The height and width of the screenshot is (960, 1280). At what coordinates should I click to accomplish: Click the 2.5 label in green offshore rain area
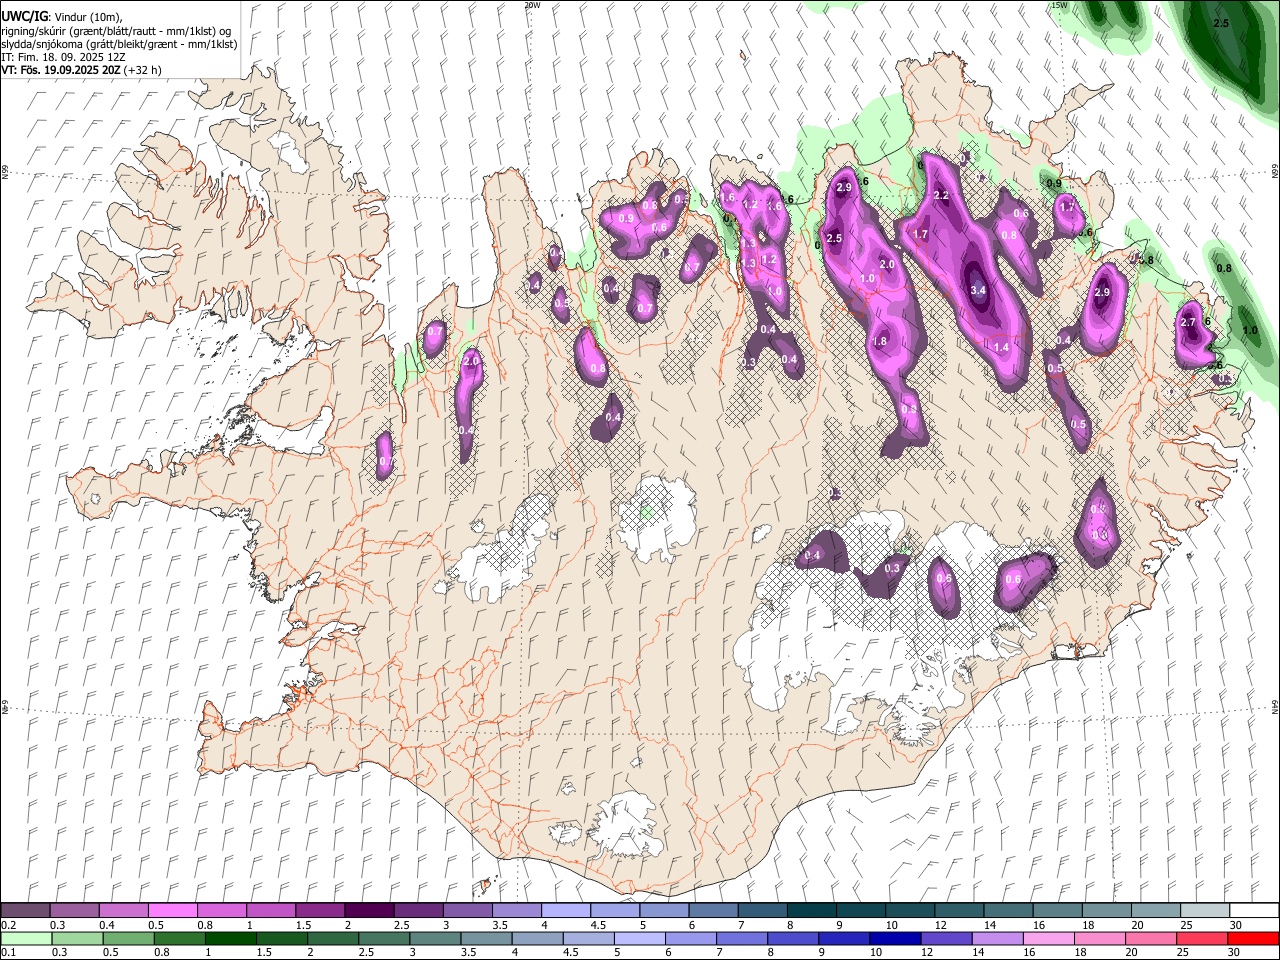pos(1220,23)
